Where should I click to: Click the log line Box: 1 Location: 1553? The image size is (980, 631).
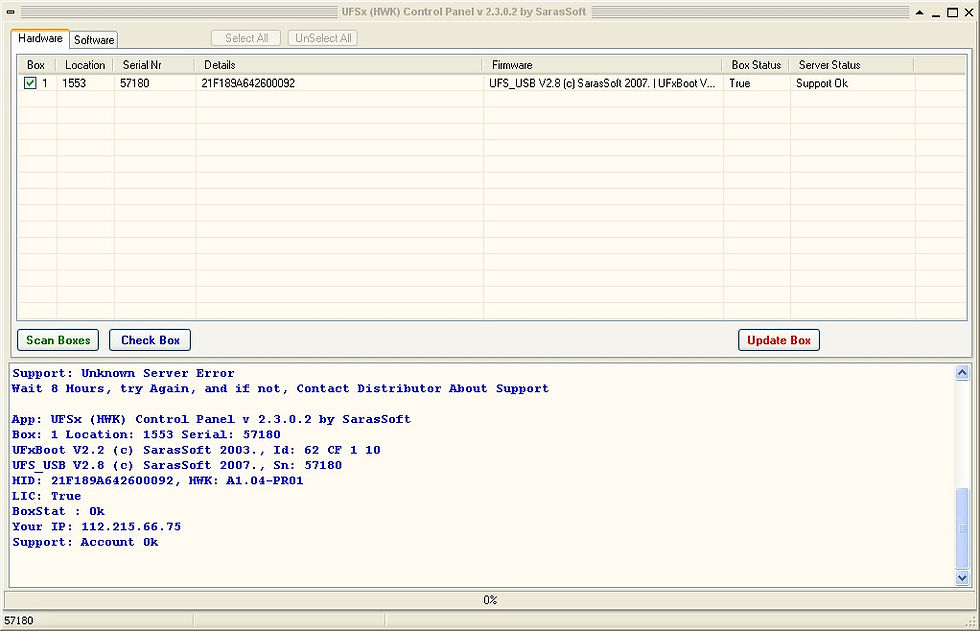point(146,435)
